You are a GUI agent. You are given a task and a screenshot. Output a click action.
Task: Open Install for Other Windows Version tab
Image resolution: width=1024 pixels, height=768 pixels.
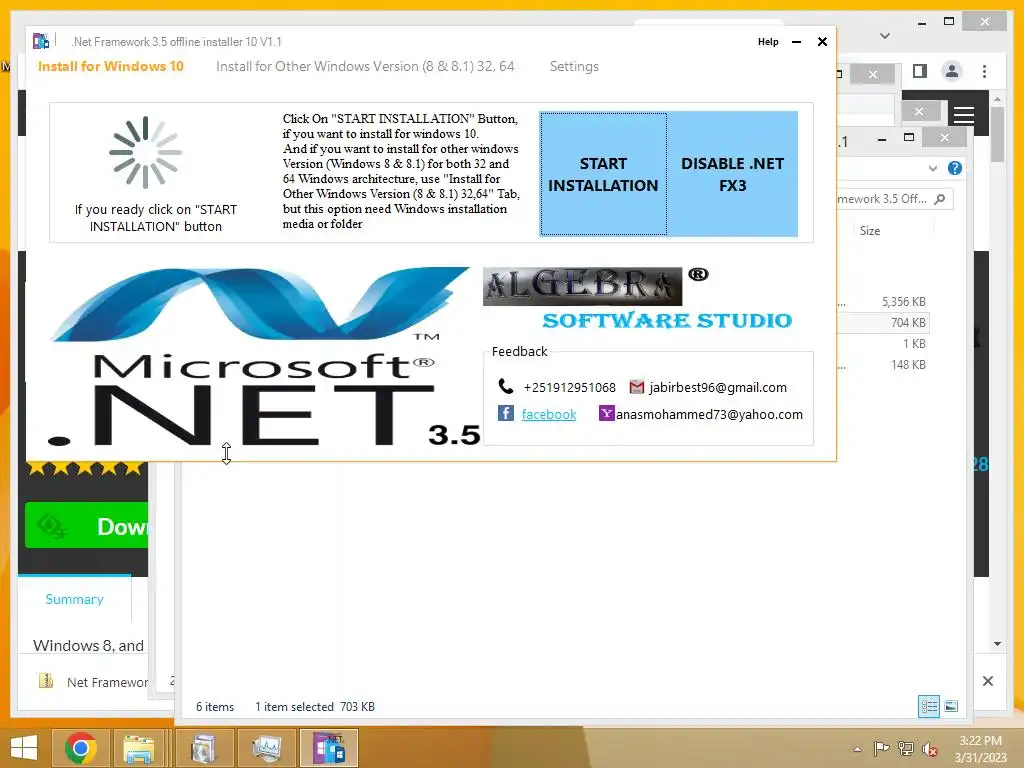[365, 66]
